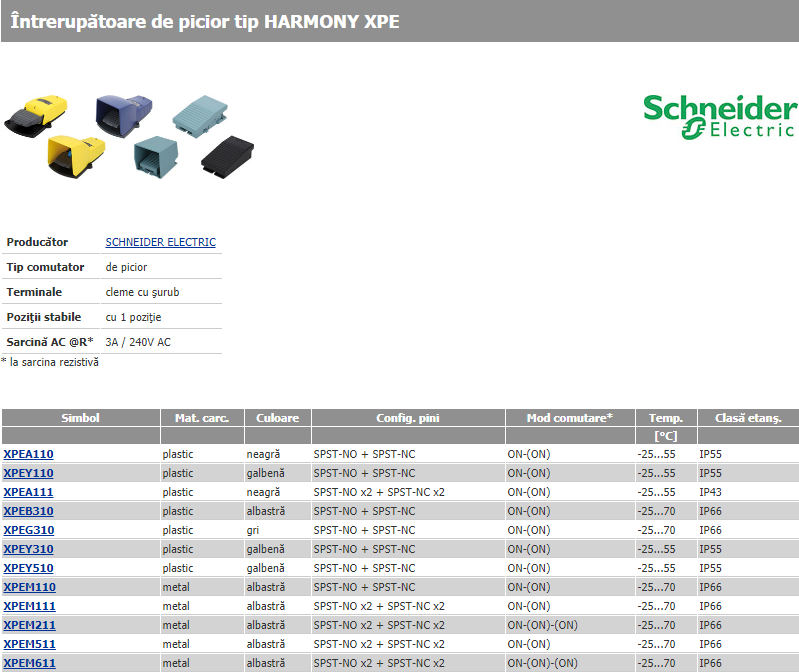Click the '3A / 240V AC' load value
799x672 pixels.
pyautogui.click(x=138, y=342)
